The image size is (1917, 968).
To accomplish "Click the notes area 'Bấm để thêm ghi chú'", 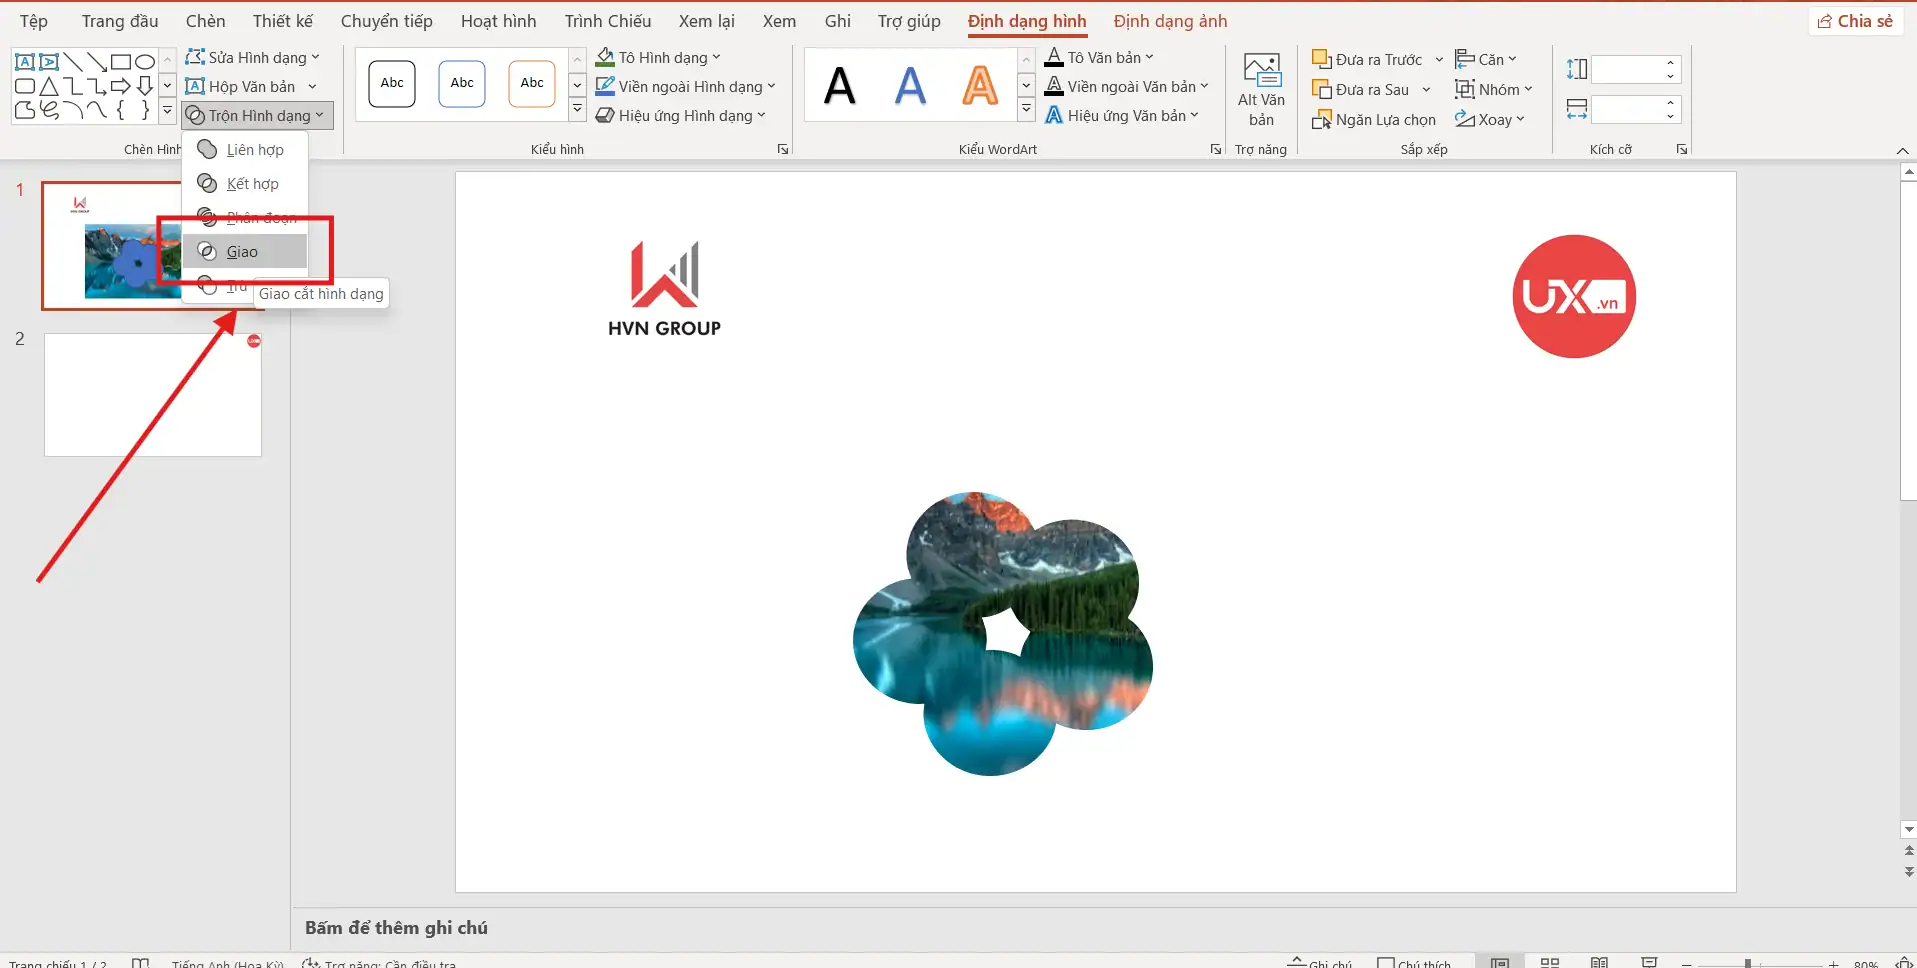I will click(396, 928).
